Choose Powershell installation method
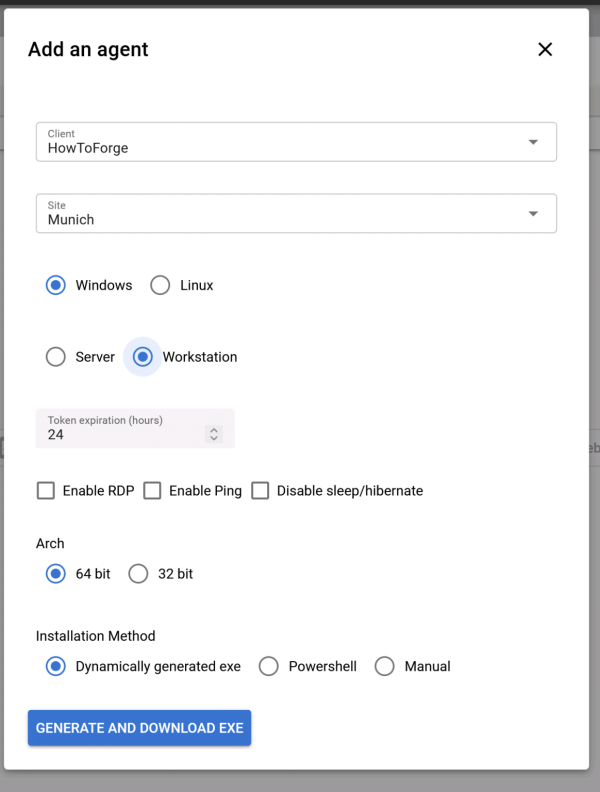This screenshot has height=792, width=600. click(x=268, y=666)
